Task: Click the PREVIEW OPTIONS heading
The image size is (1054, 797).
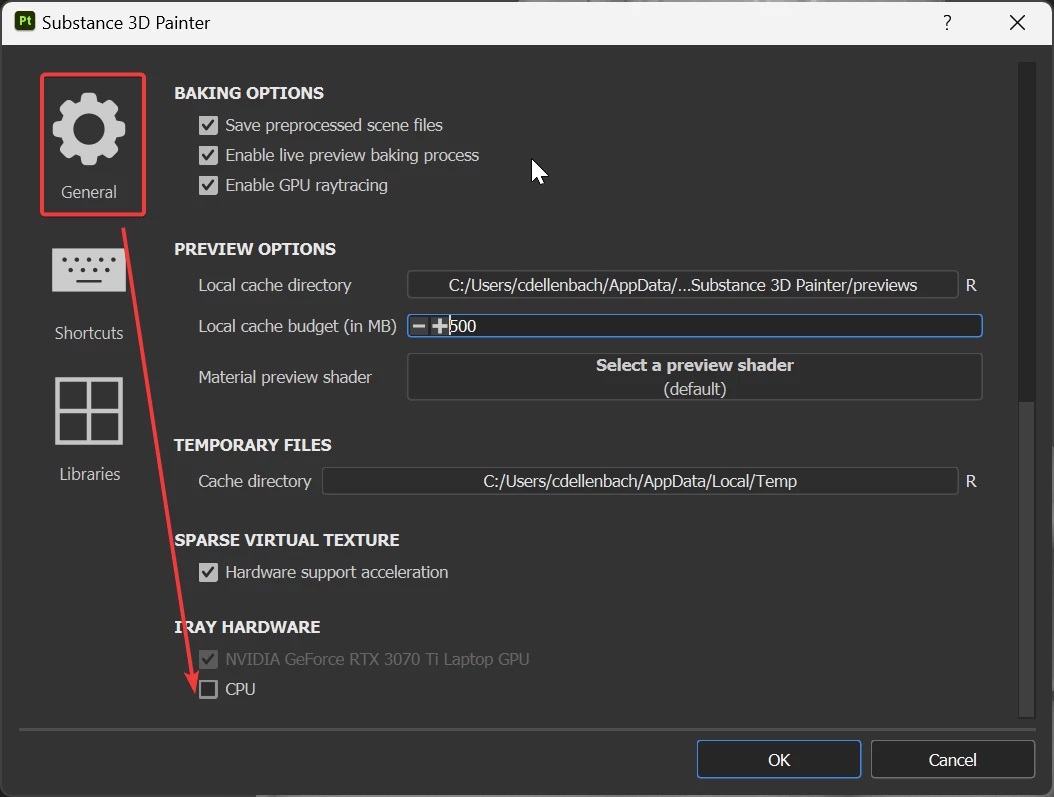Action: click(255, 249)
